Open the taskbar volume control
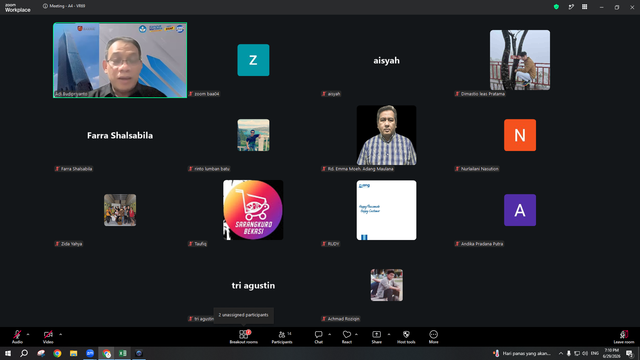 tap(585, 353)
